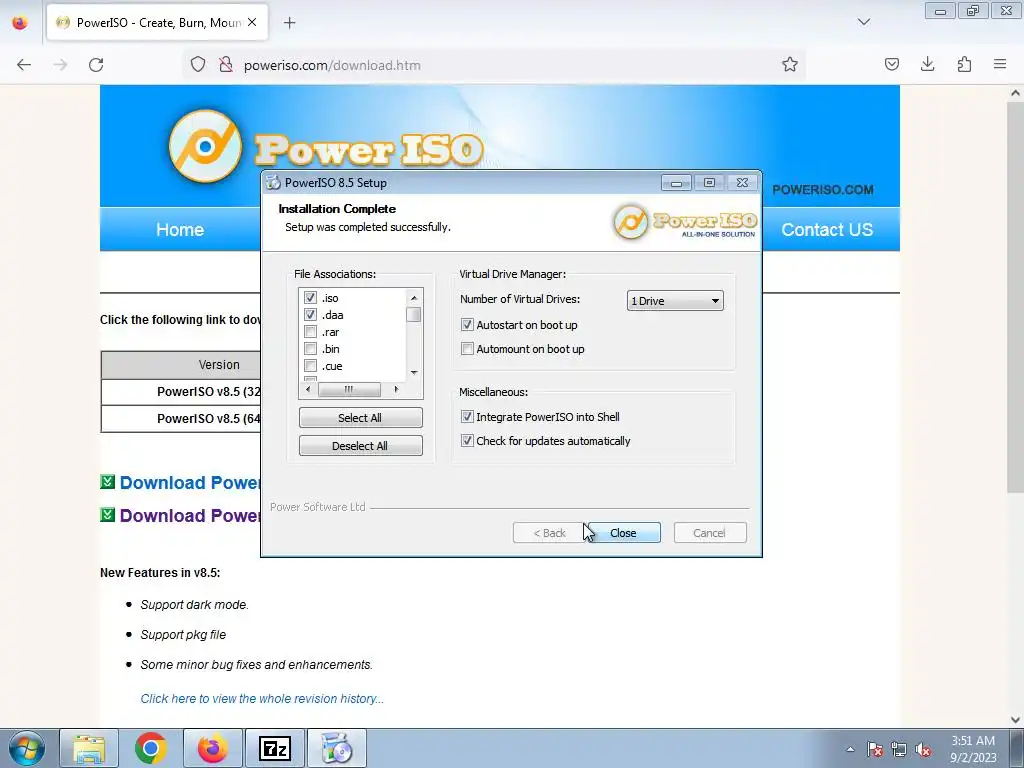List all tabs with the chevron
Viewport: 1024px width, 768px height.
point(863,22)
